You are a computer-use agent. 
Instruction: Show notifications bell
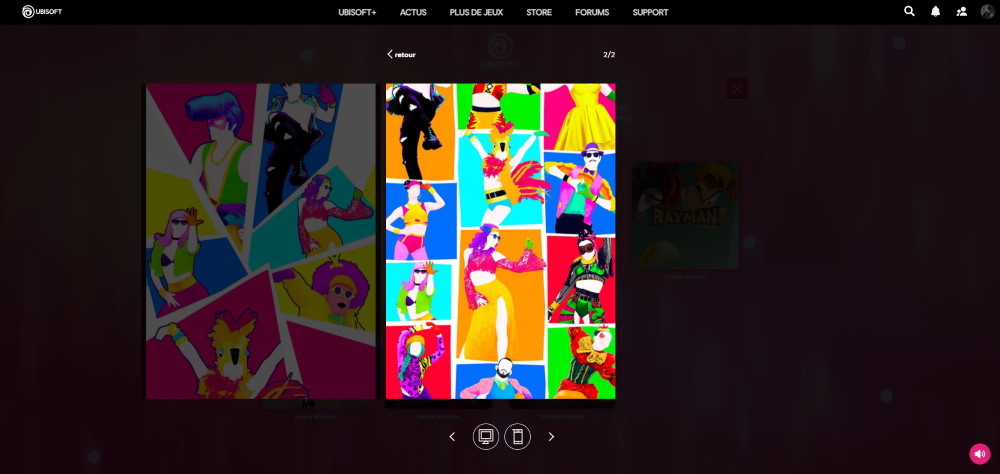936,11
